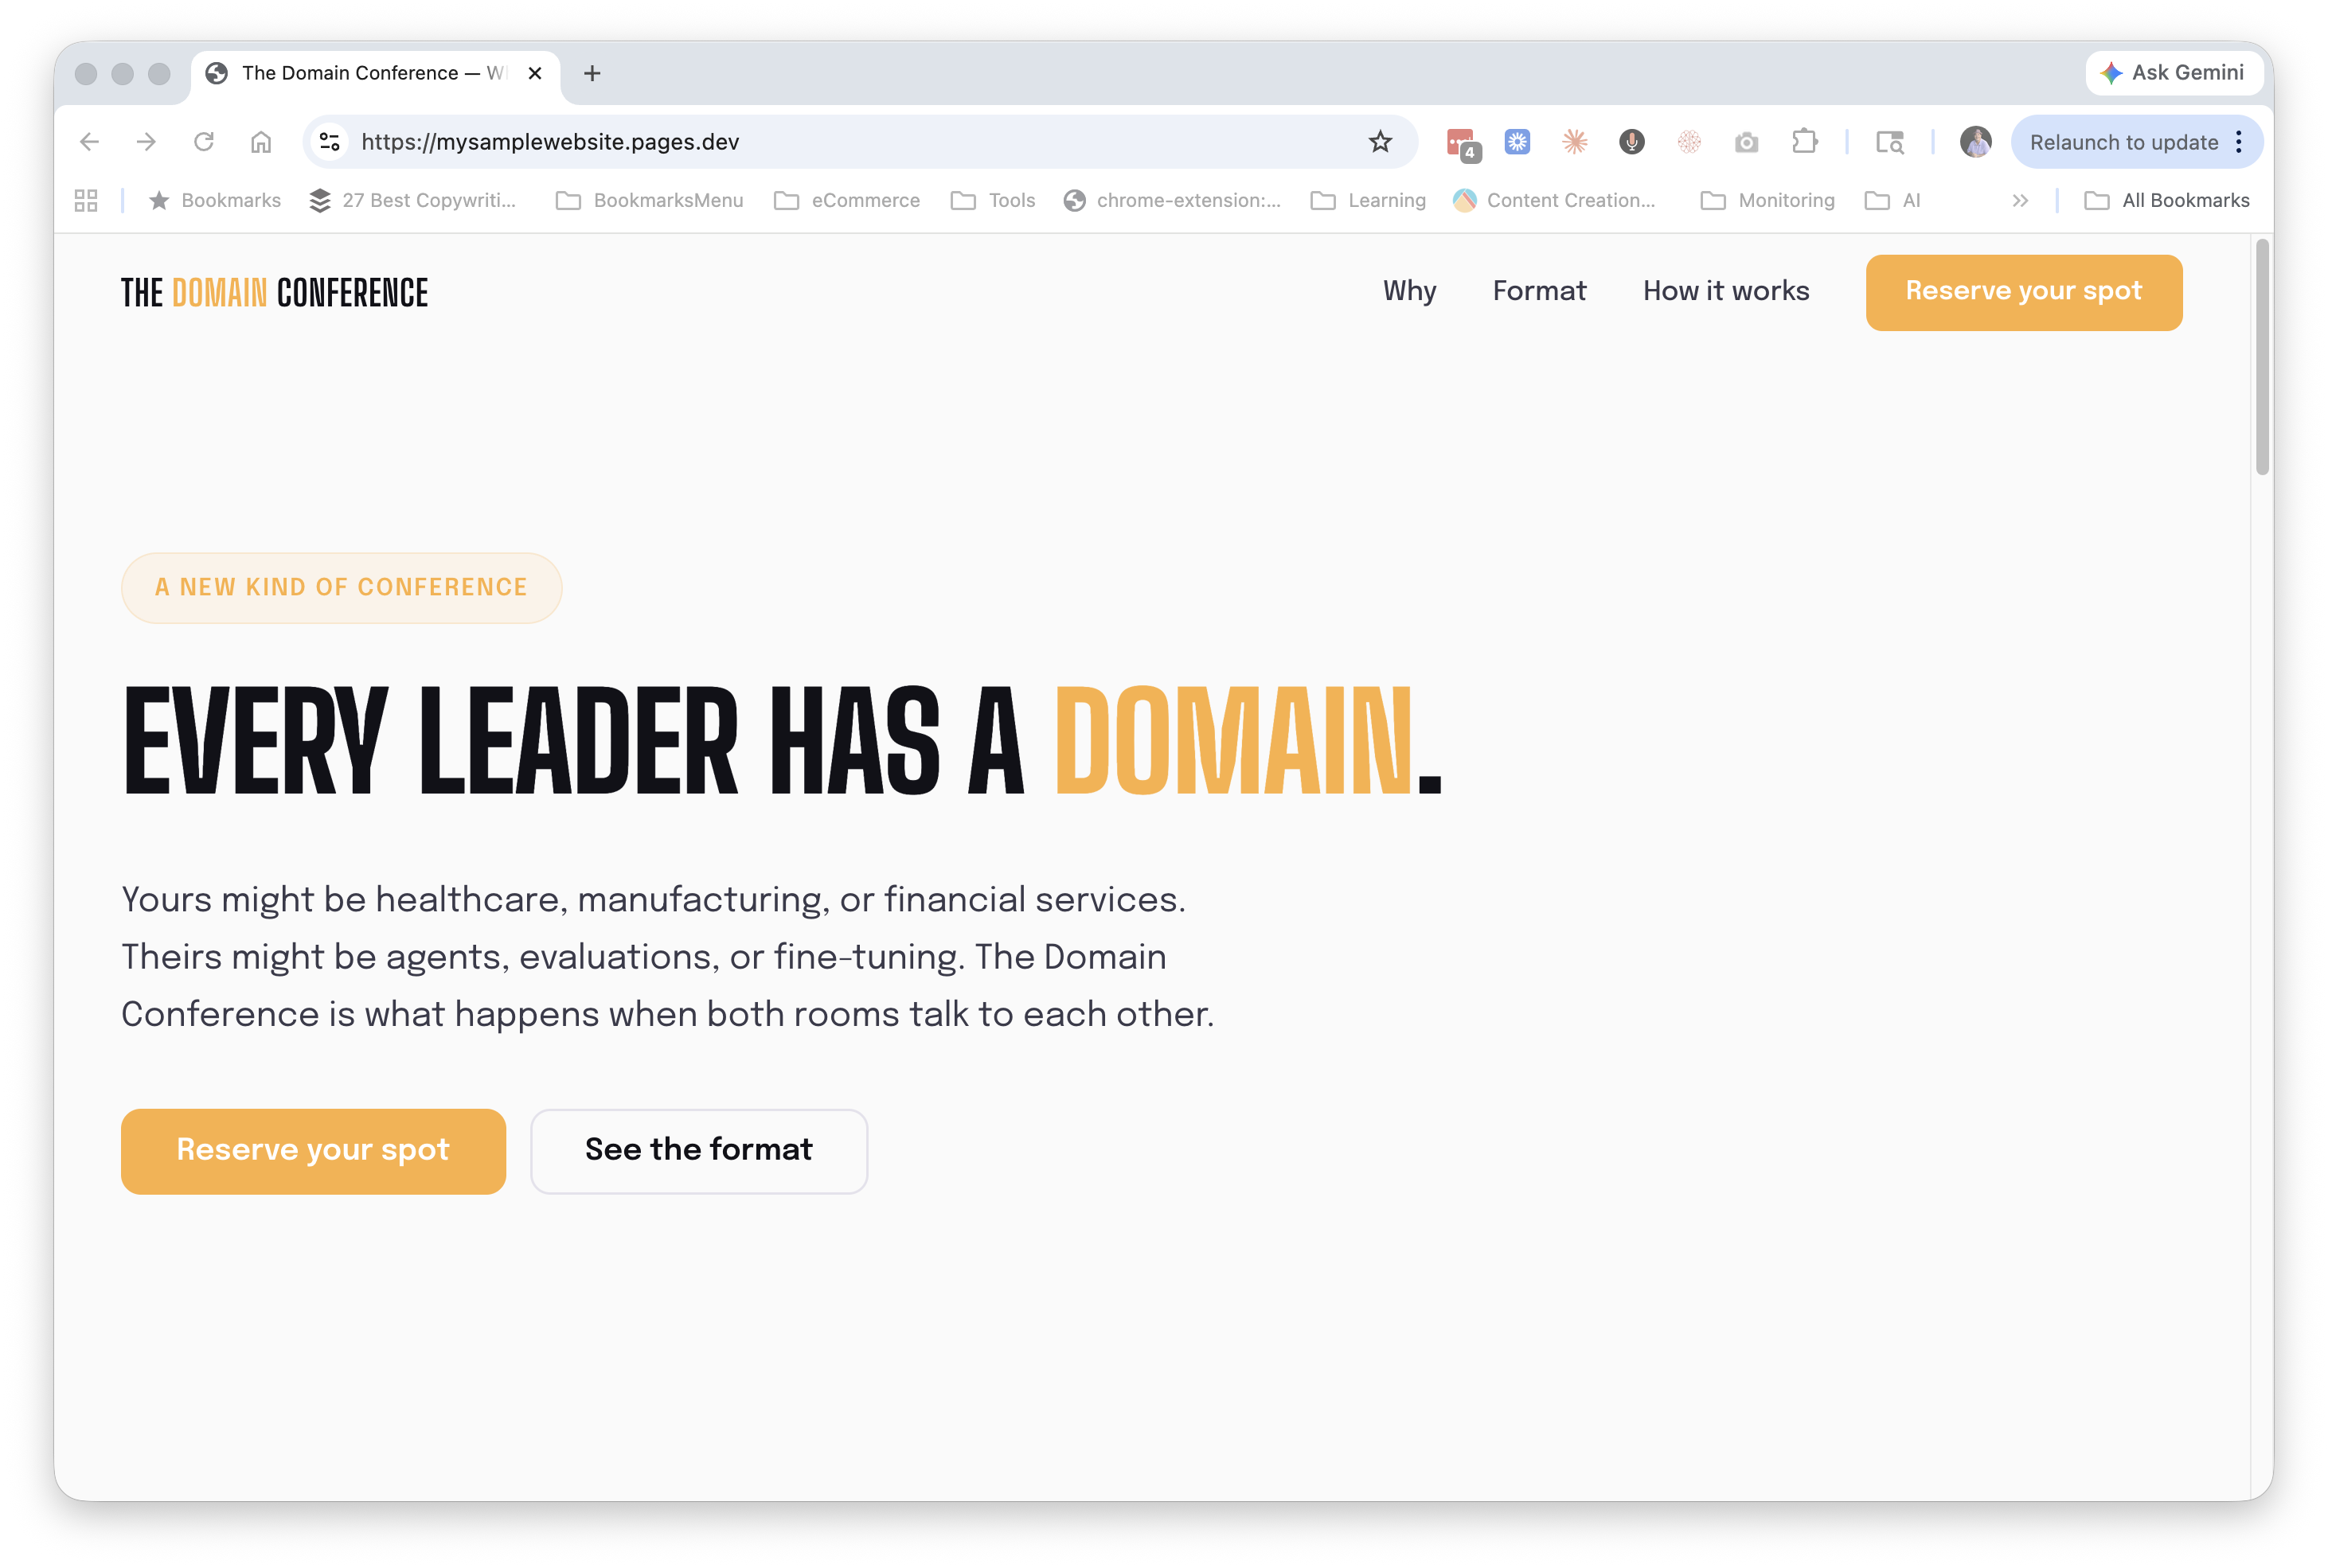Image resolution: width=2328 pixels, height=1568 pixels.
Task: Open the apps grid in the bookmarks bar
Action: click(86, 200)
